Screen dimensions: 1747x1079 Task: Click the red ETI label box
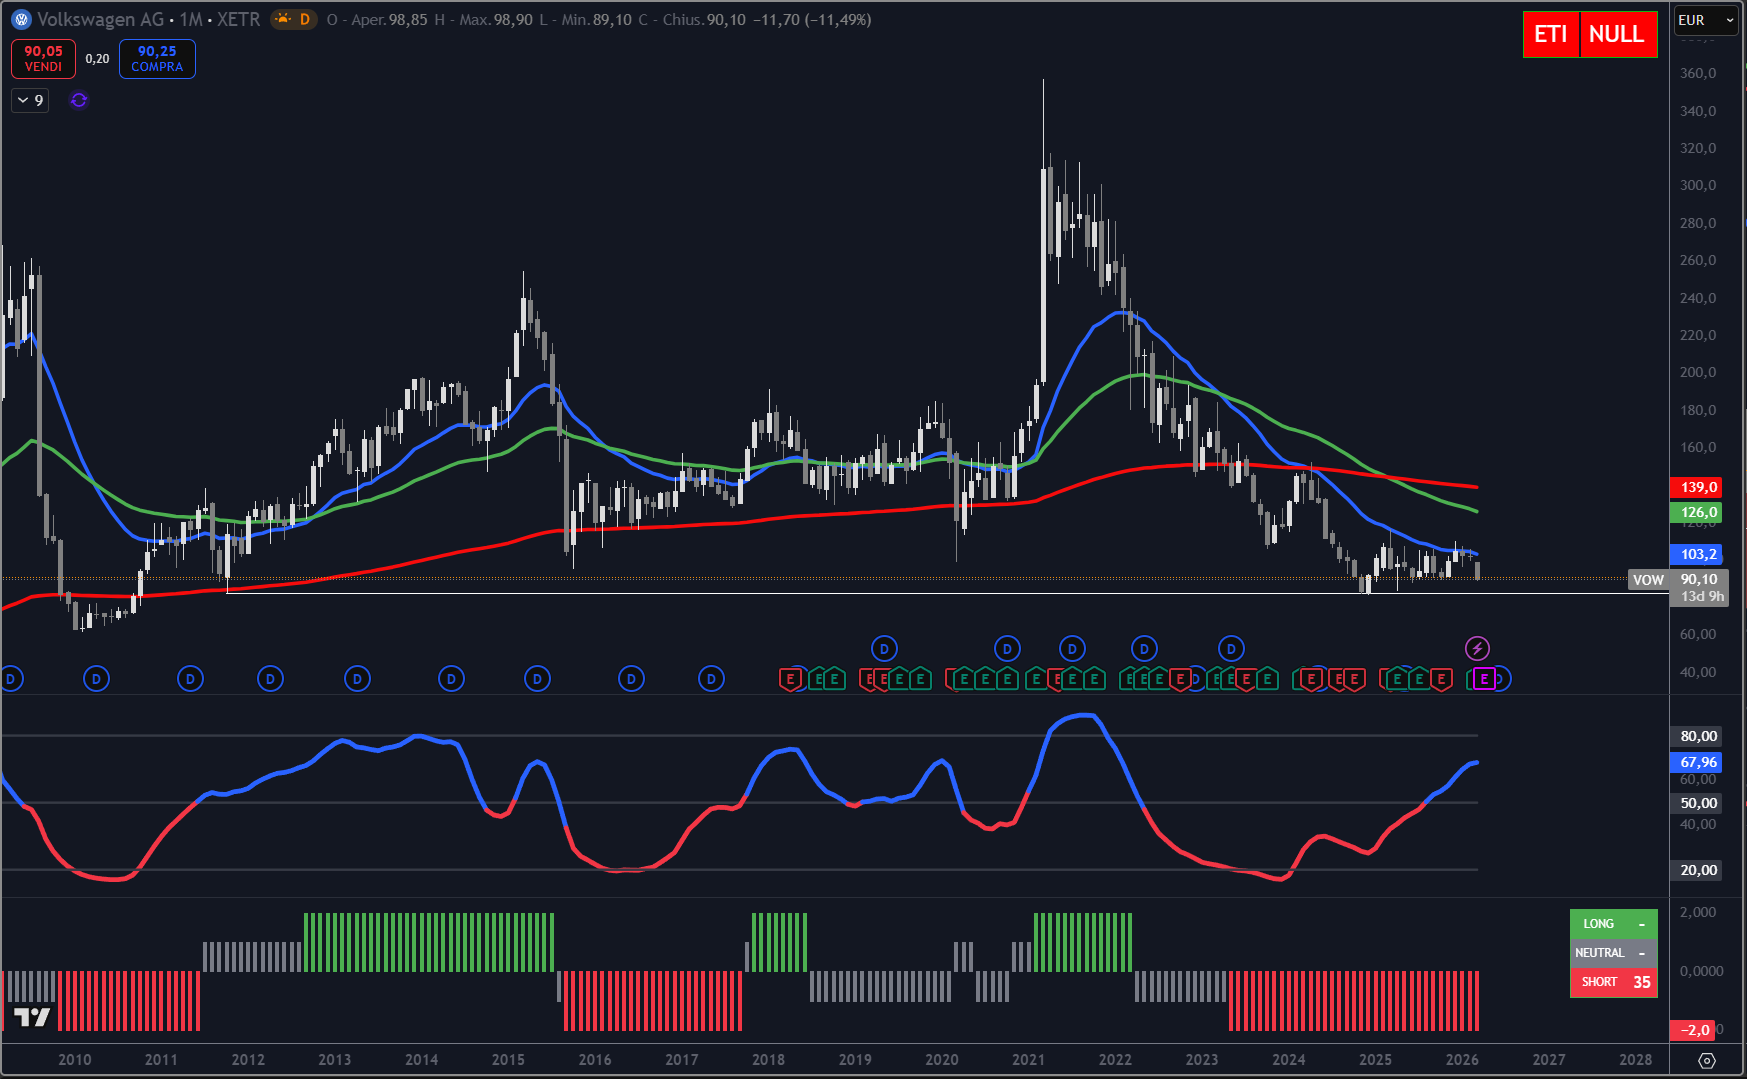click(x=1550, y=35)
